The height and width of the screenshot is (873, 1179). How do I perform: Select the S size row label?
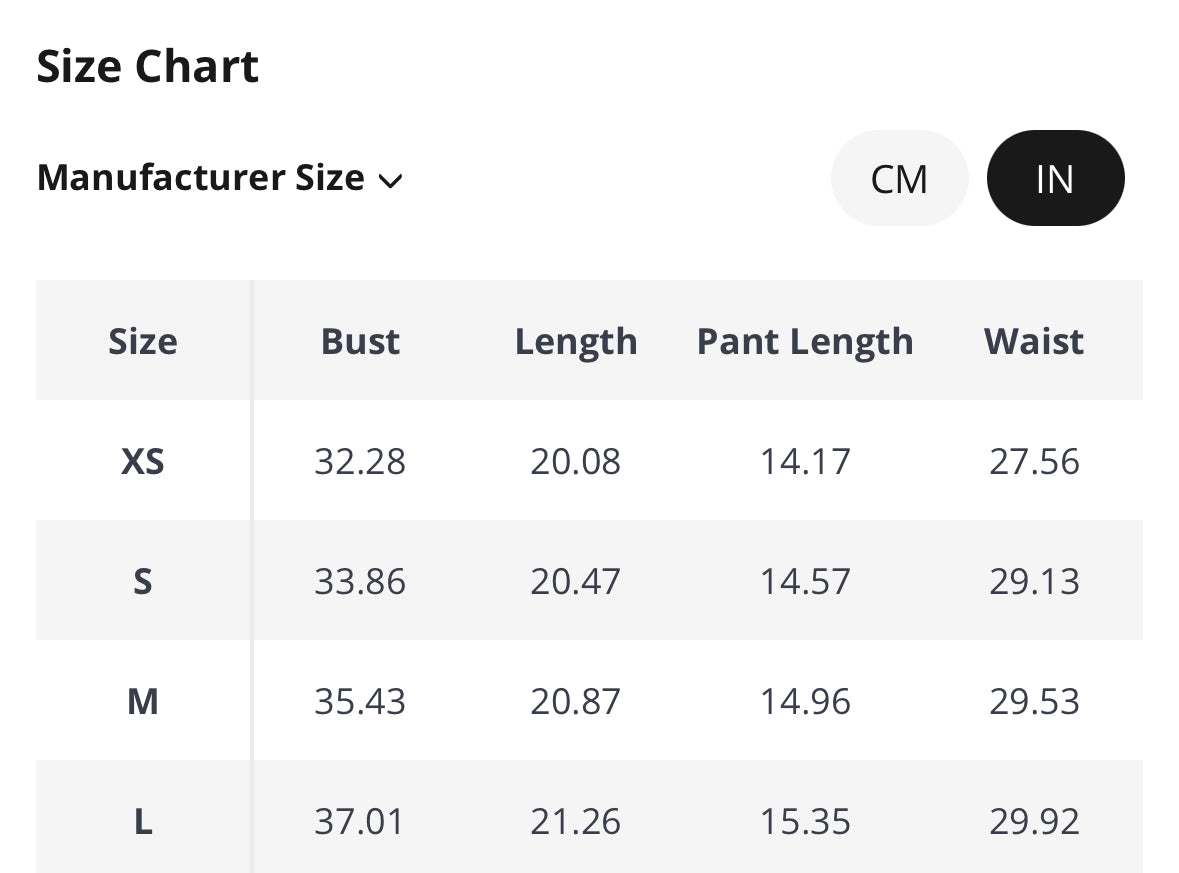(143, 581)
